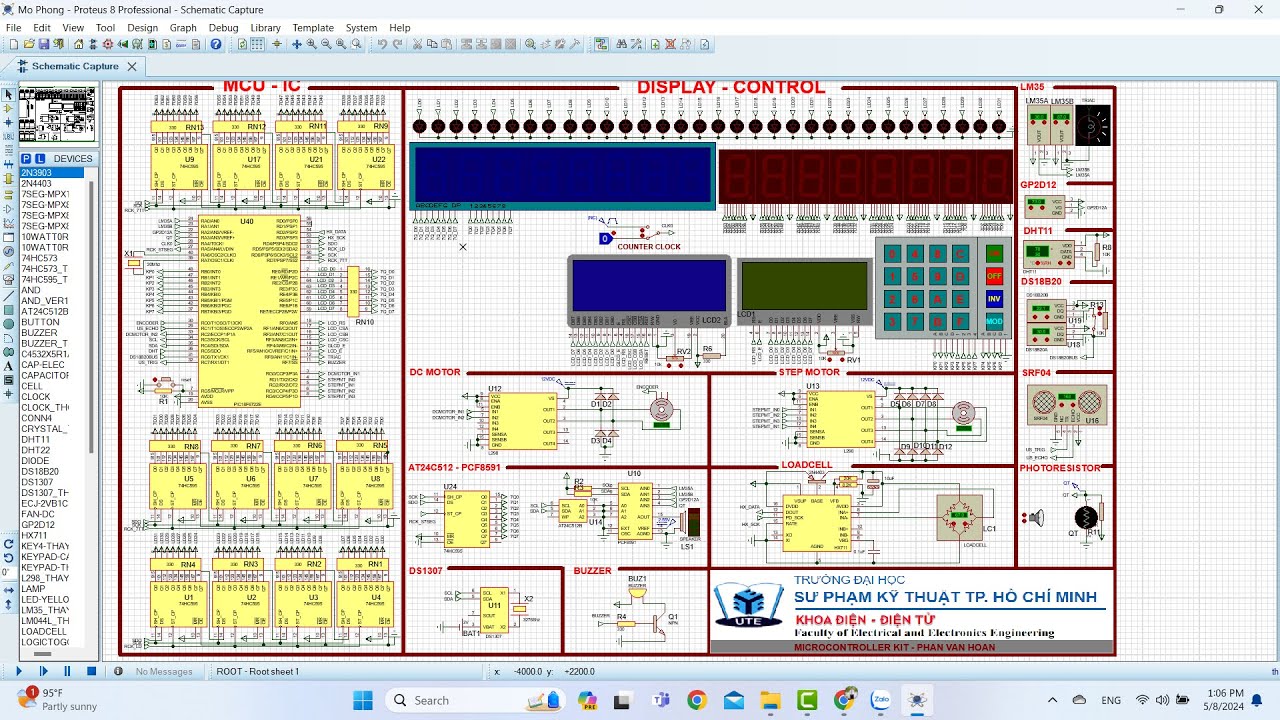The height and width of the screenshot is (720, 1280).
Task: Click the overview thumbnail of the schematic
Action: tap(58, 115)
